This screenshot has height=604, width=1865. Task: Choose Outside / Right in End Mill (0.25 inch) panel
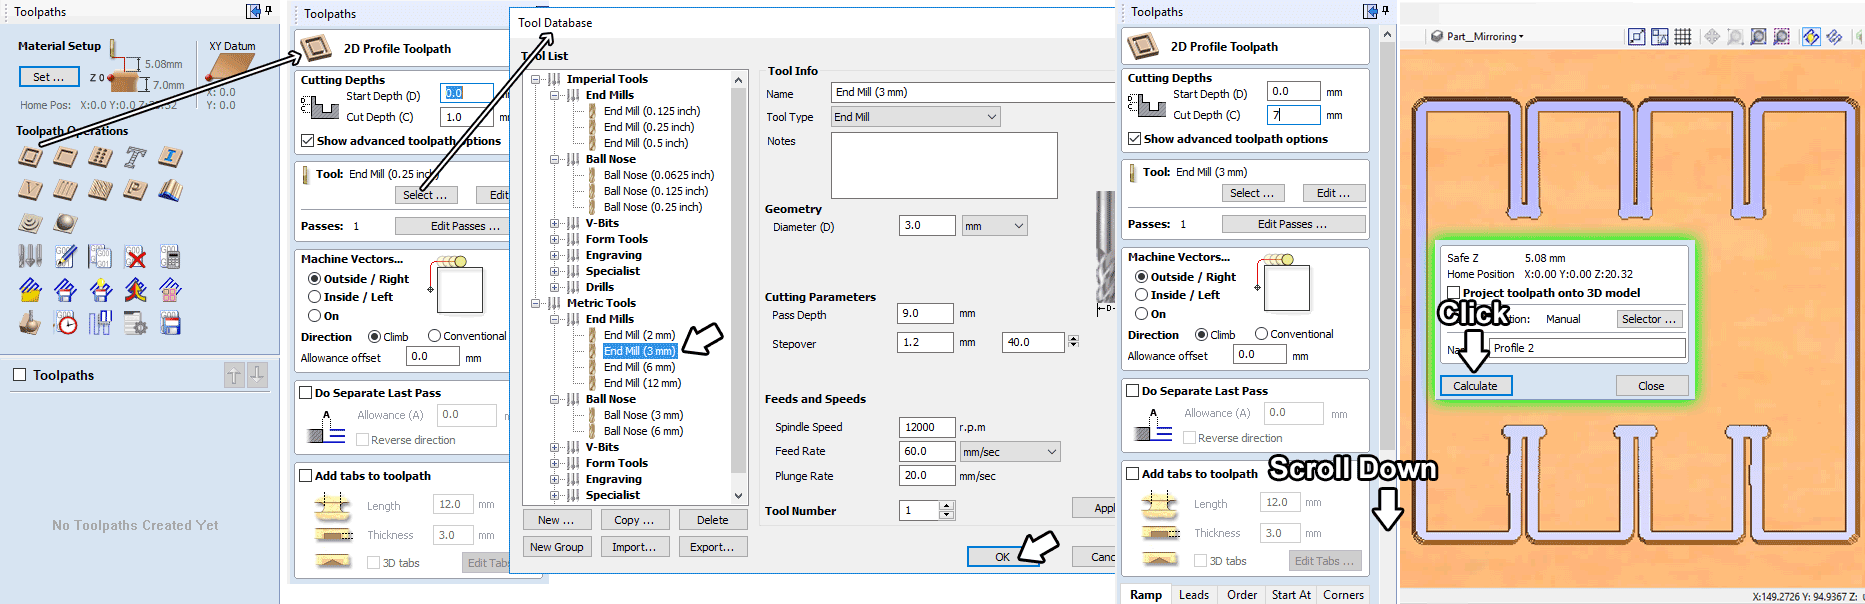(x=314, y=279)
